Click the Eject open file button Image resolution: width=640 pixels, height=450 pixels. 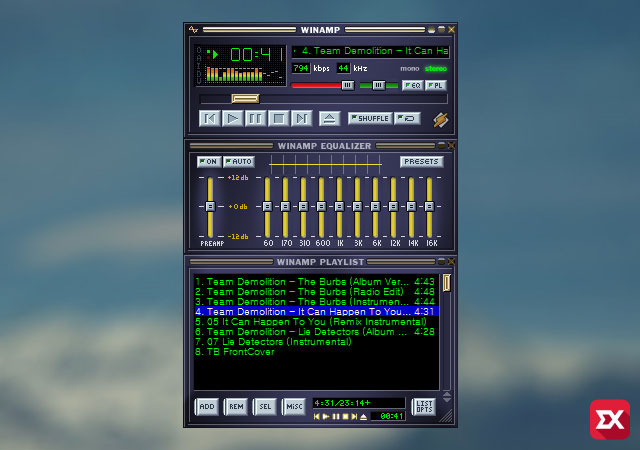(329, 118)
